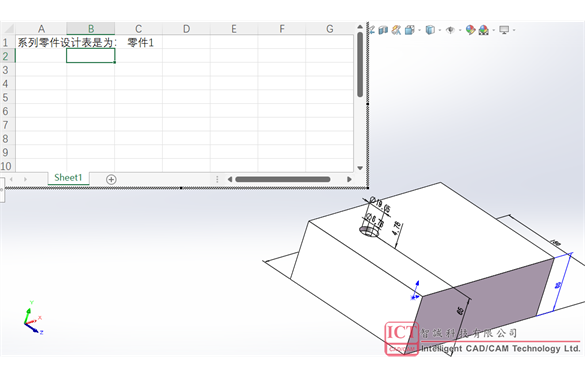The width and height of the screenshot is (585, 377).
Task: Click the Display Style cube icon
Action: click(430, 30)
